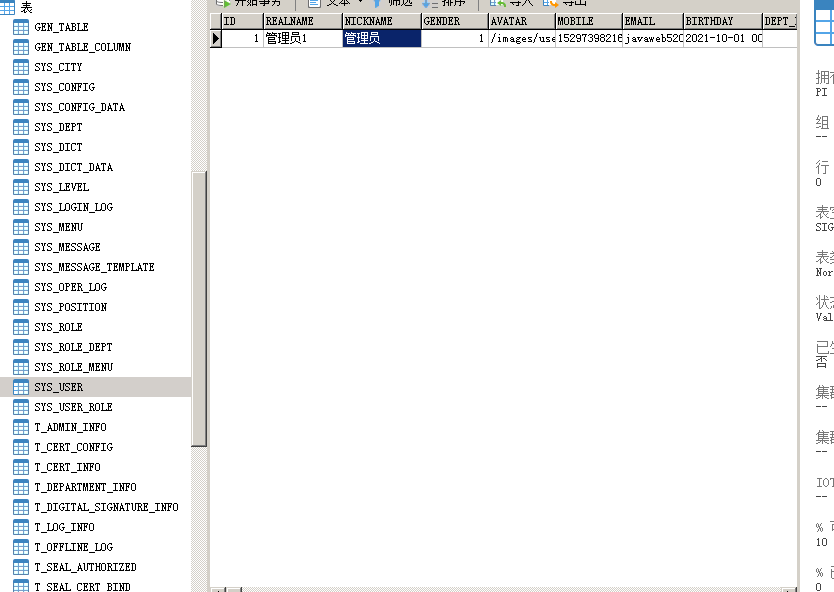Click the table icon next to T_SEAL_AUTHORIZED
Image resolution: width=834 pixels, height=592 pixels.
(x=21, y=567)
